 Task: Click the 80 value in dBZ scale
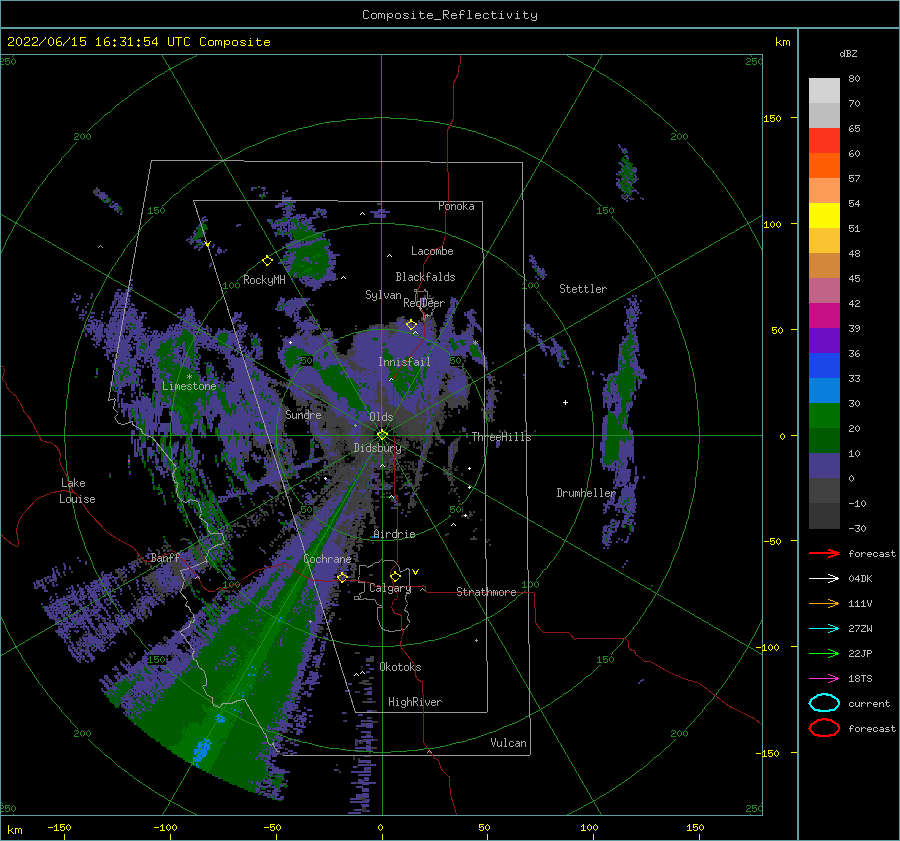pyautogui.click(x=854, y=78)
